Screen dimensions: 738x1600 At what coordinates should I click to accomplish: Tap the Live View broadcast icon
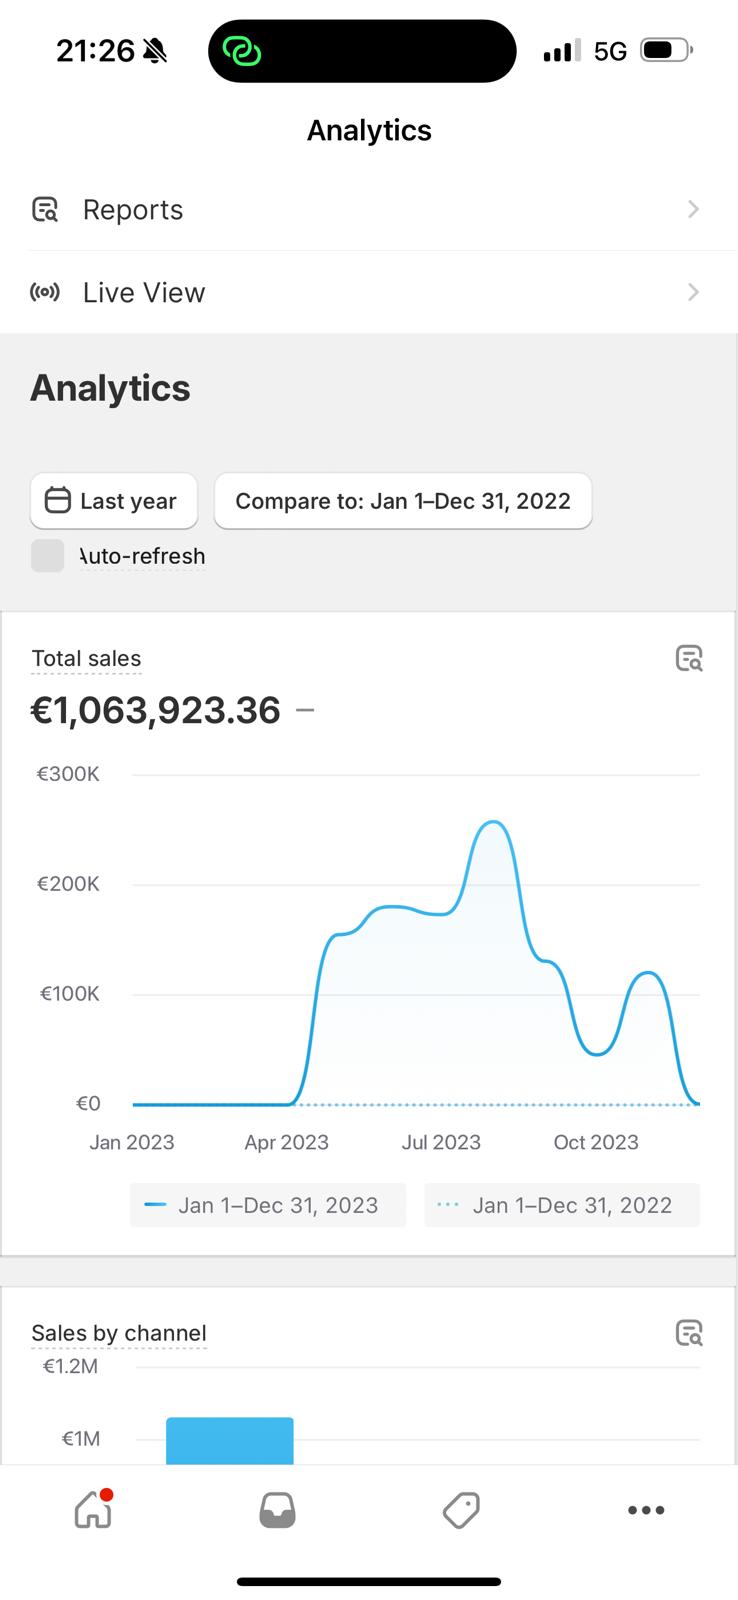pyautogui.click(x=45, y=292)
